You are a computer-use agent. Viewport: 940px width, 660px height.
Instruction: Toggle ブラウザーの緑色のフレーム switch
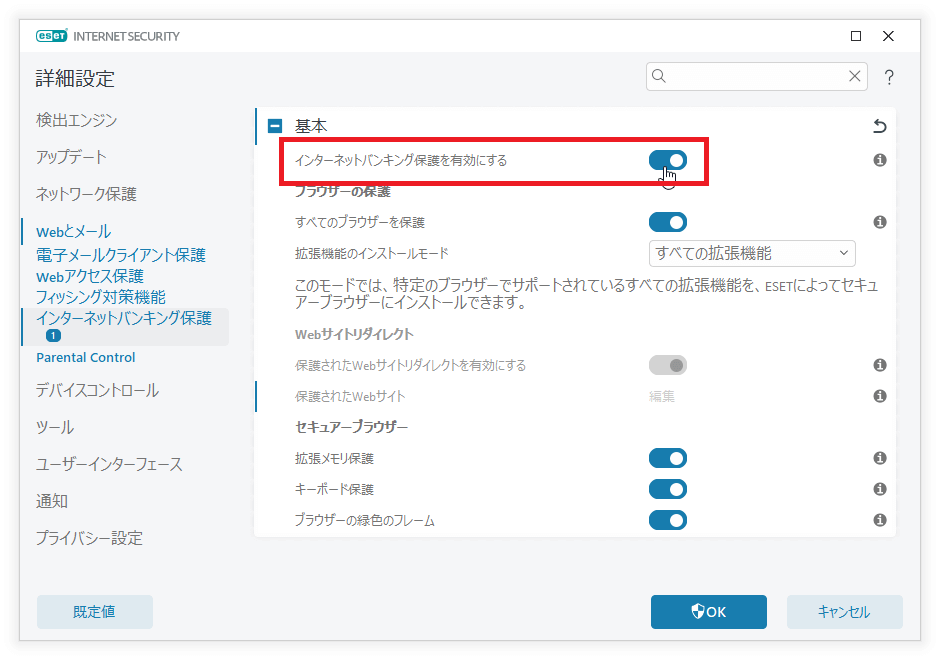tap(667, 520)
